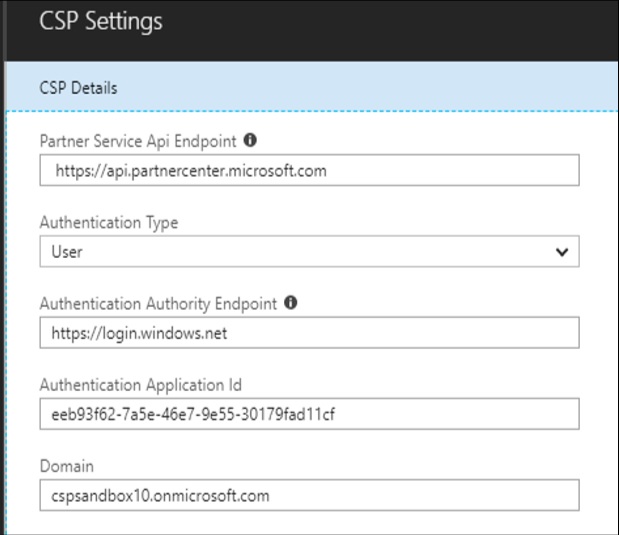
Task: Click light-blue band right of CSP Details text
Action: [368, 86]
